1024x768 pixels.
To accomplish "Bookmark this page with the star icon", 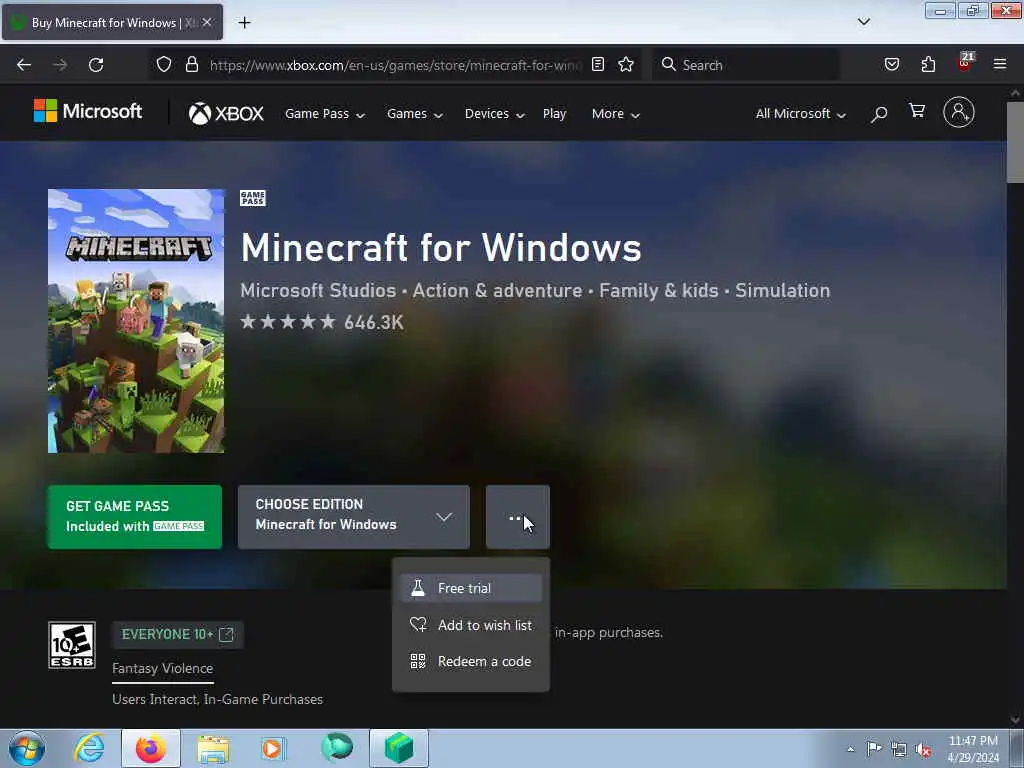I will click(x=626, y=64).
